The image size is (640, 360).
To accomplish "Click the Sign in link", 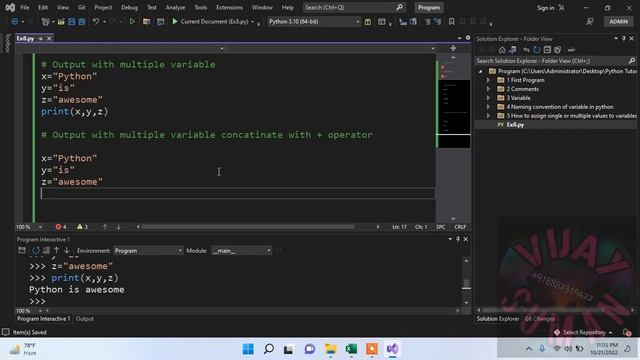I will tap(546, 8).
